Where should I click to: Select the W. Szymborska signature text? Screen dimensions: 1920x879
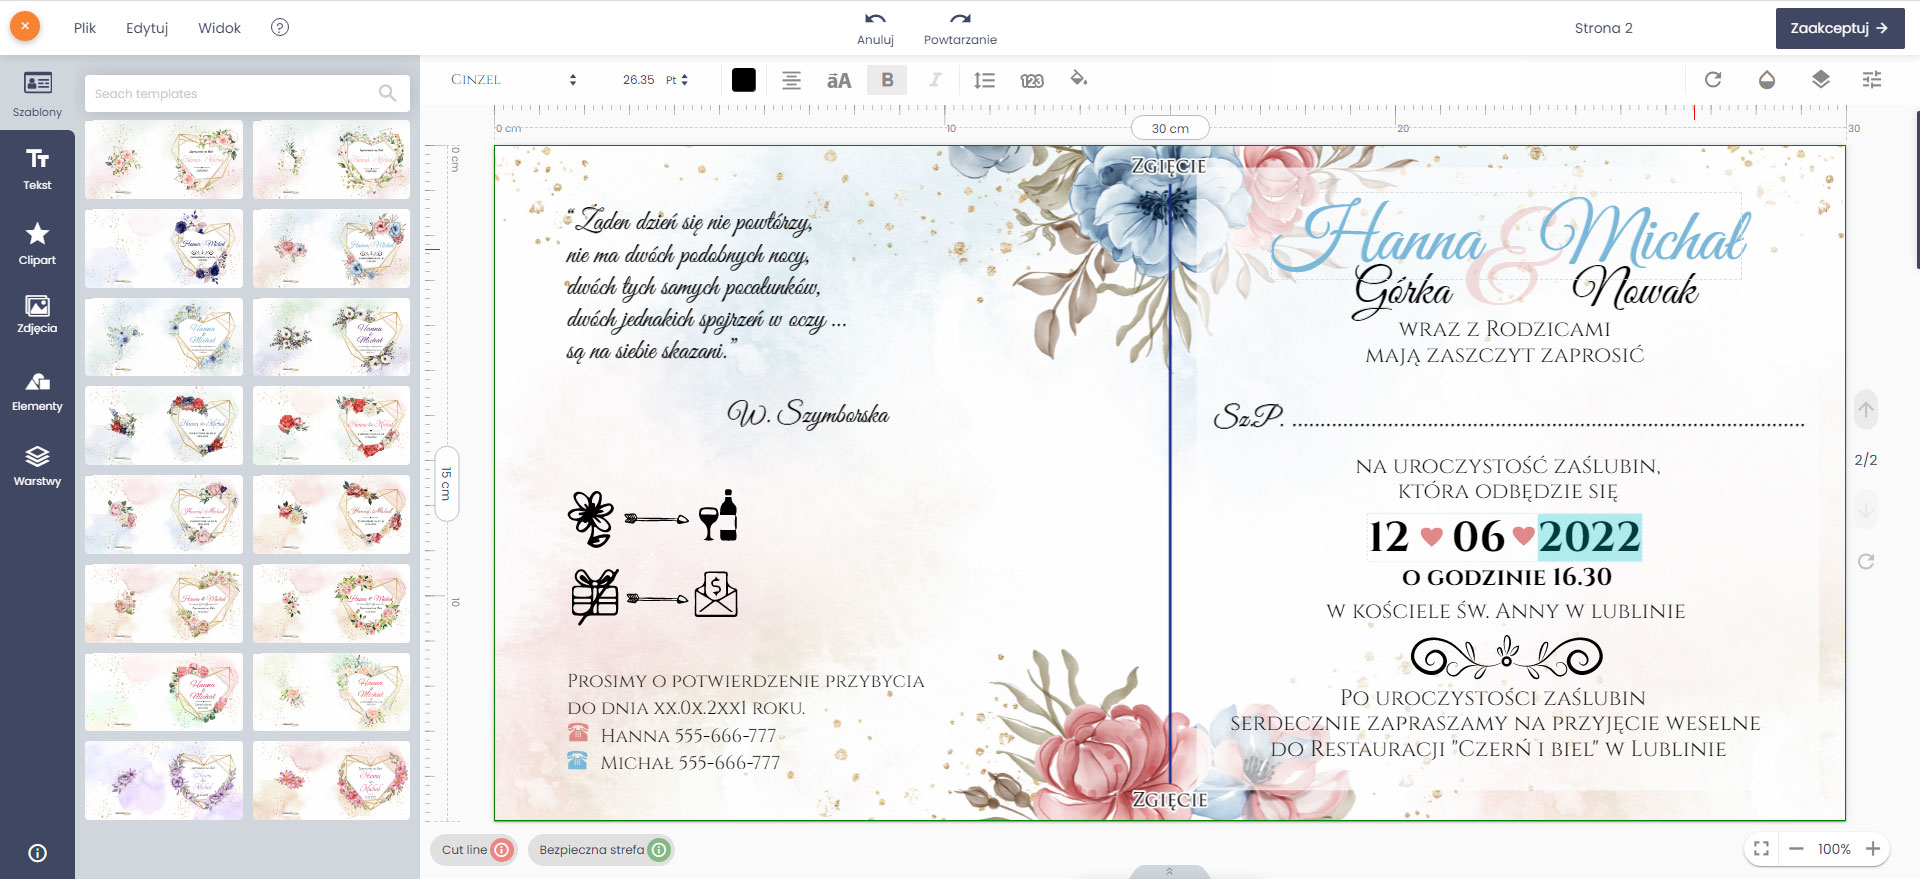click(x=808, y=413)
